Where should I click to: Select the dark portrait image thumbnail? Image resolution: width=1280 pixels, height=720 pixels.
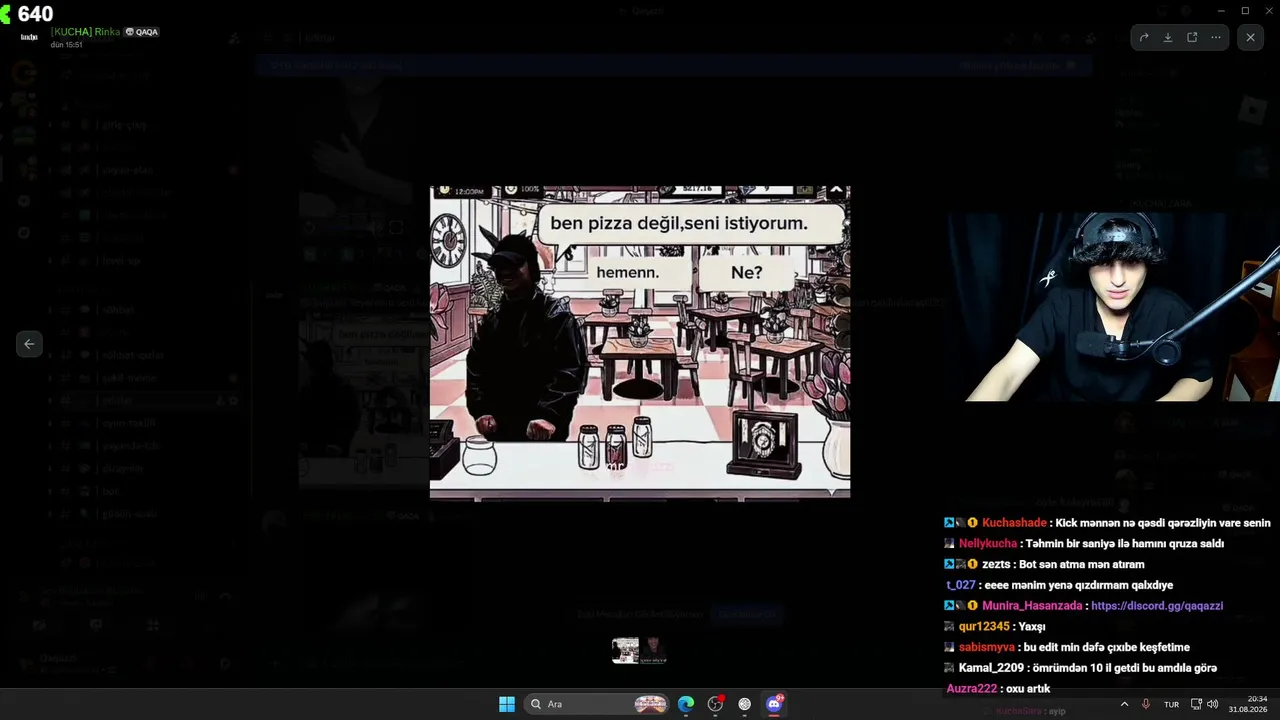pyautogui.click(x=654, y=651)
